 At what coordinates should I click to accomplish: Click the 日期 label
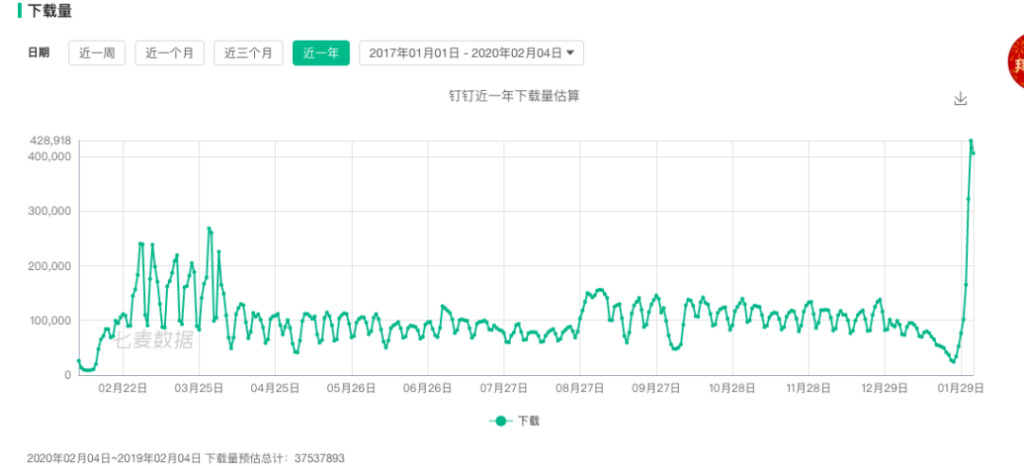pyautogui.click(x=38, y=54)
